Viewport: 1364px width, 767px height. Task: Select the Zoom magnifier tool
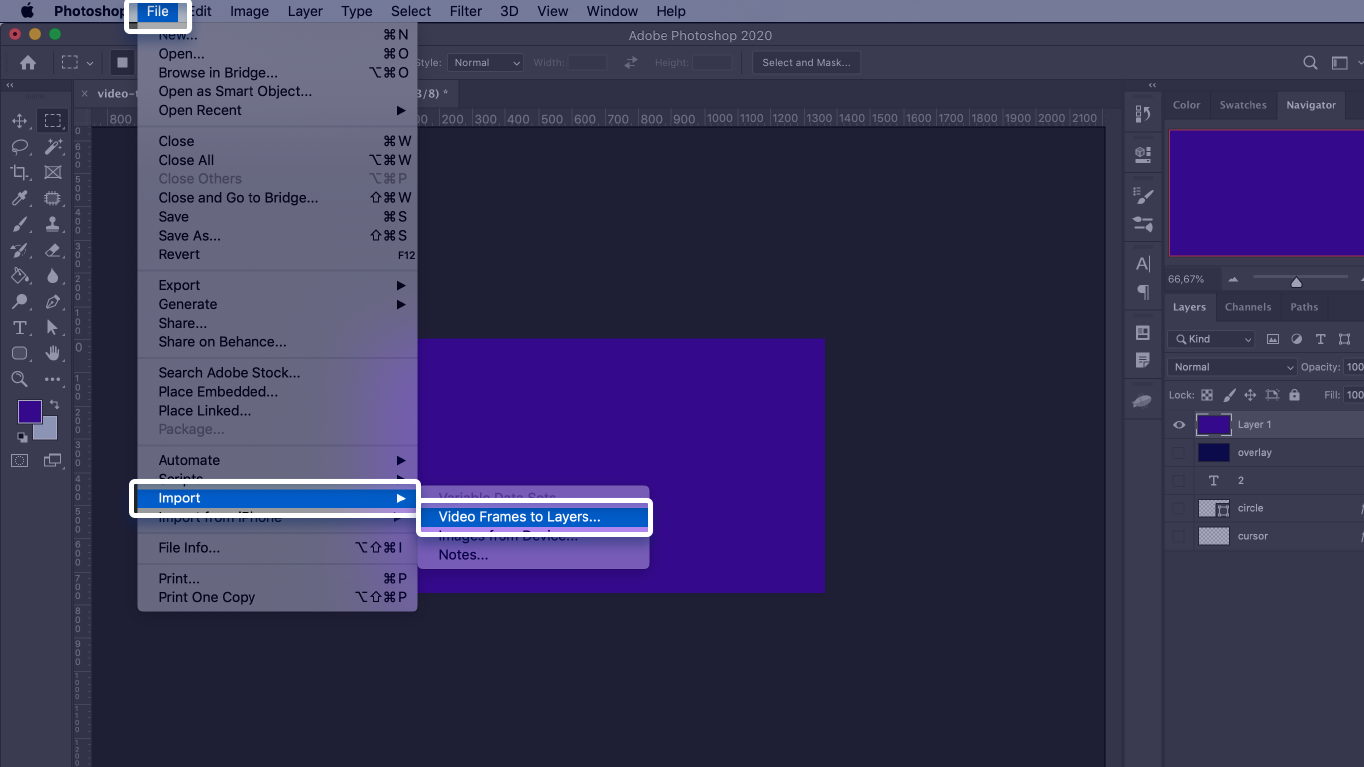click(19, 379)
